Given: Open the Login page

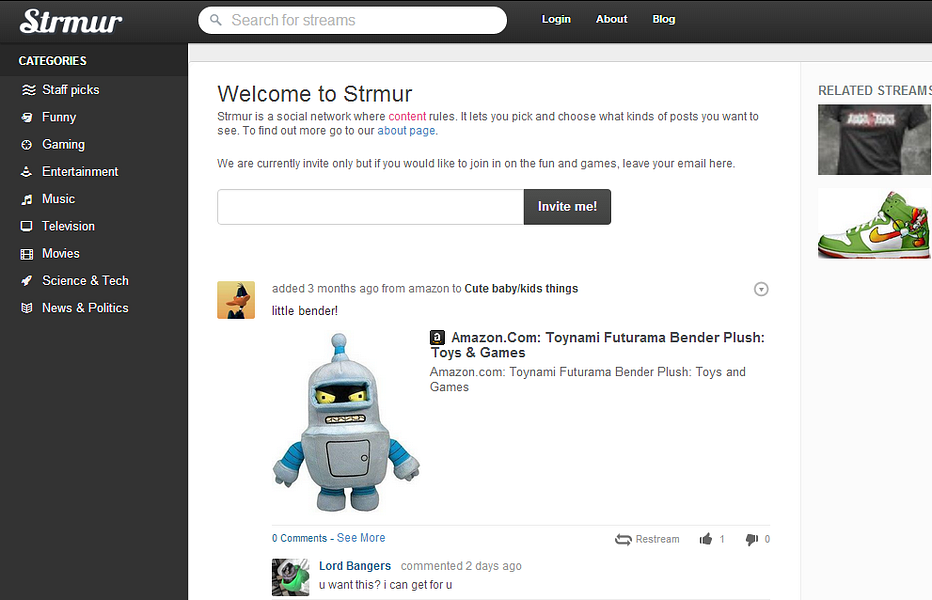Looking at the screenshot, I should click(x=556, y=19).
